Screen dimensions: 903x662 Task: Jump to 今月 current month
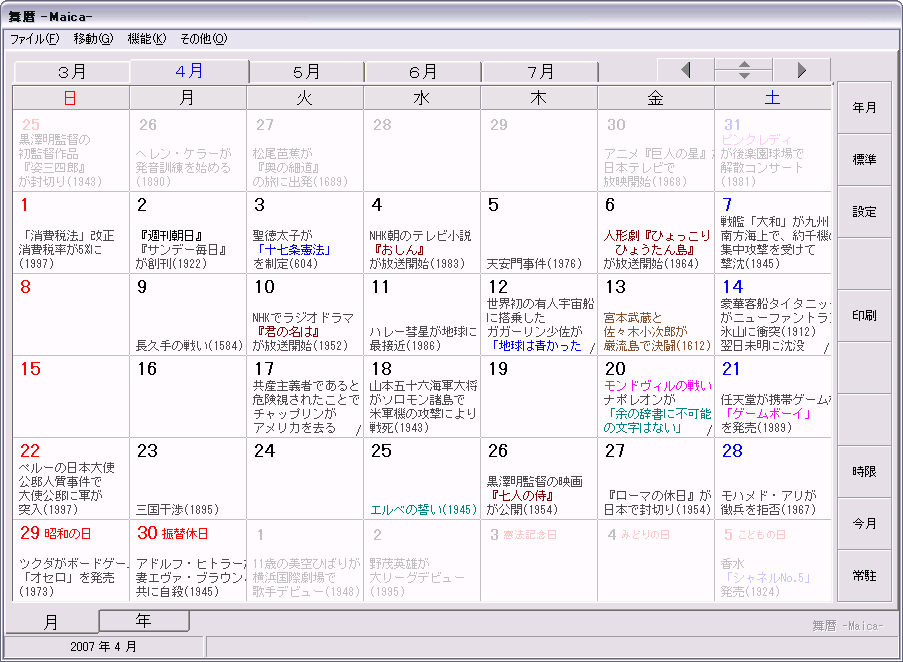point(864,523)
